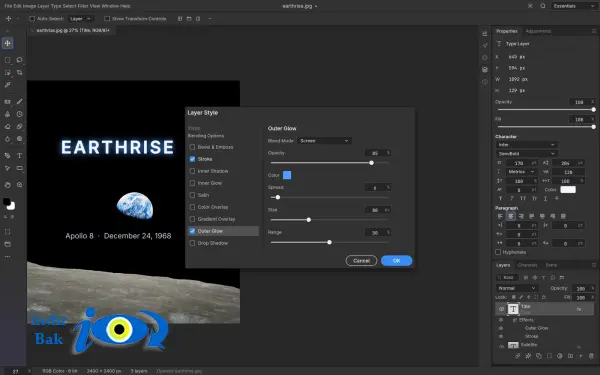Click the delete layer trash icon
The image size is (600, 375).
(591, 356)
